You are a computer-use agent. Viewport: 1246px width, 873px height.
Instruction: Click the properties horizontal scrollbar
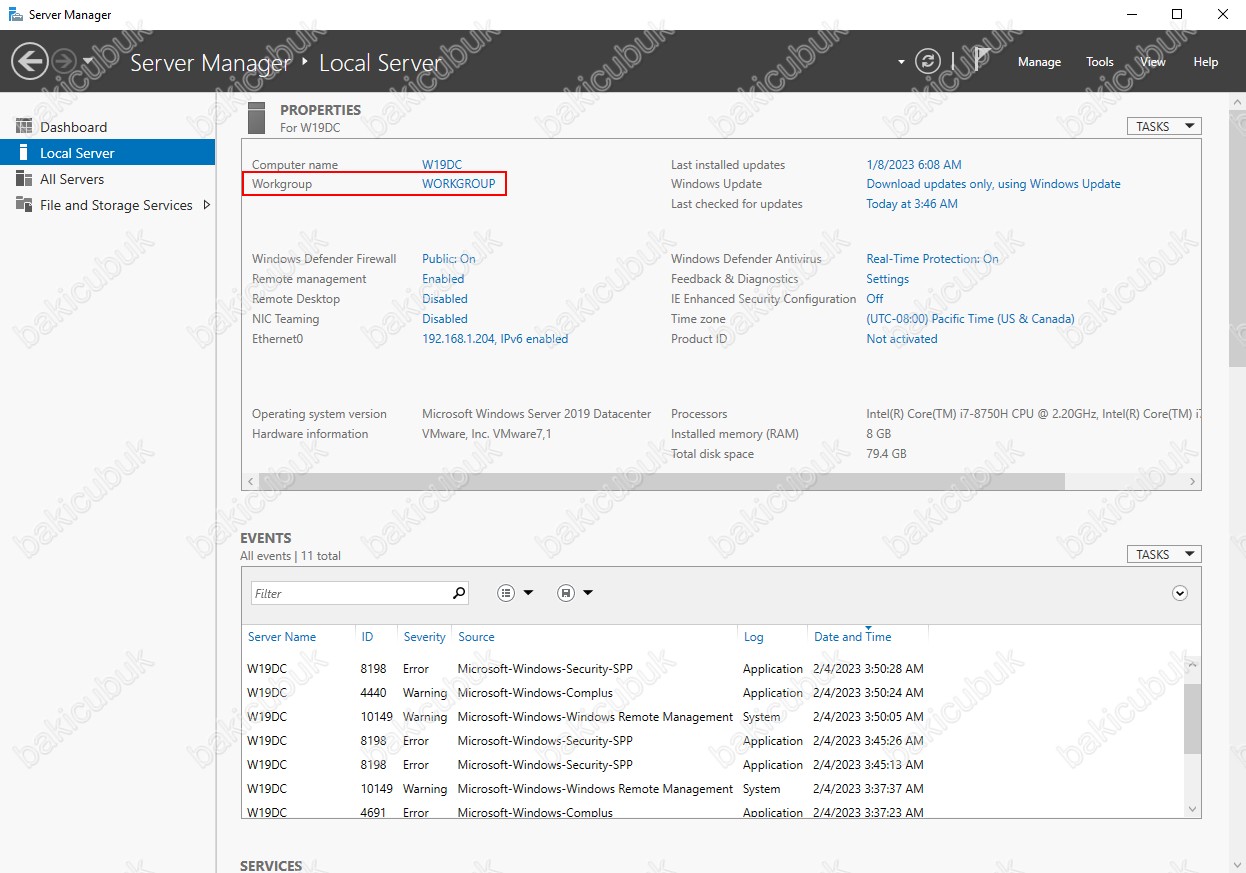coord(661,481)
